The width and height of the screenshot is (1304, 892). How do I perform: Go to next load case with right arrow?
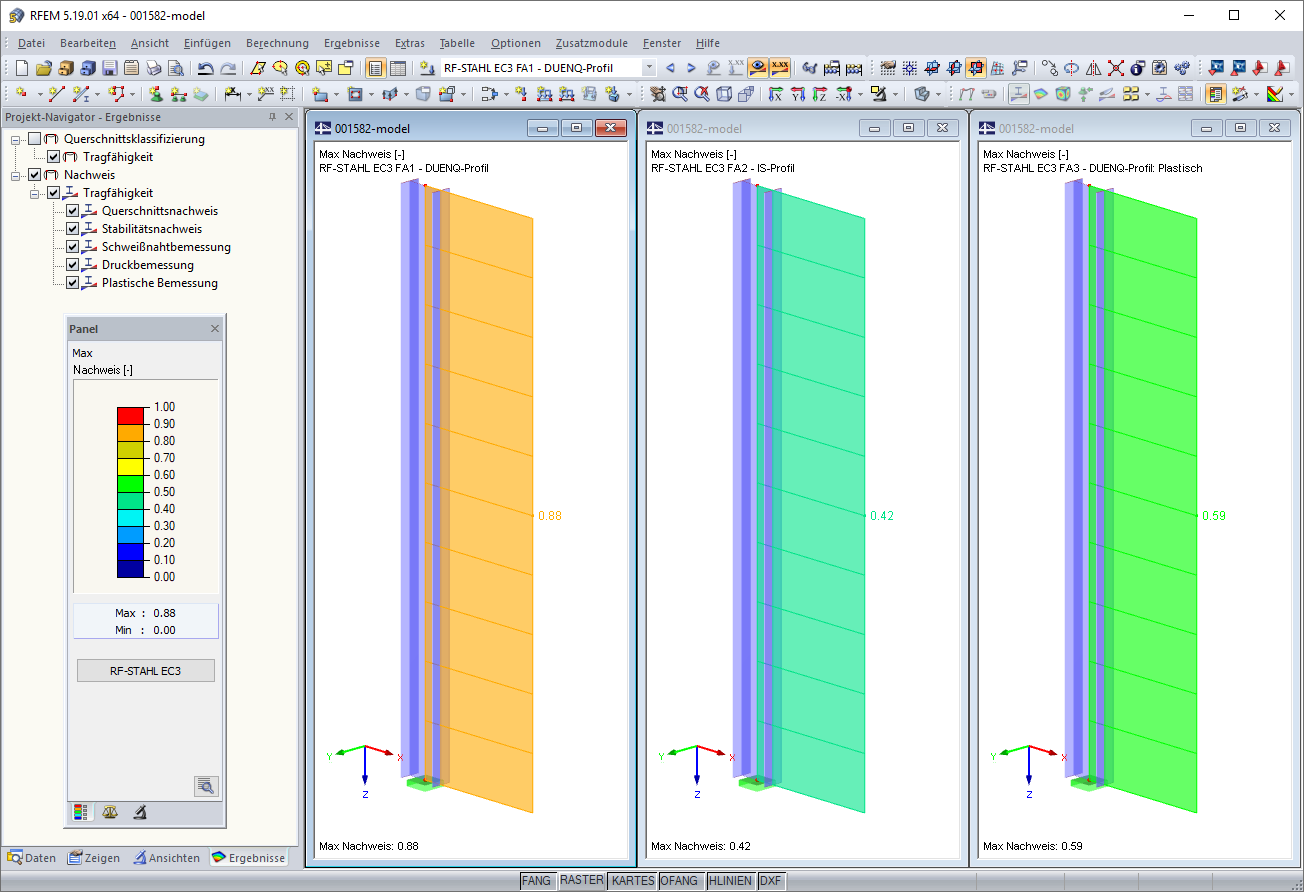point(691,68)
